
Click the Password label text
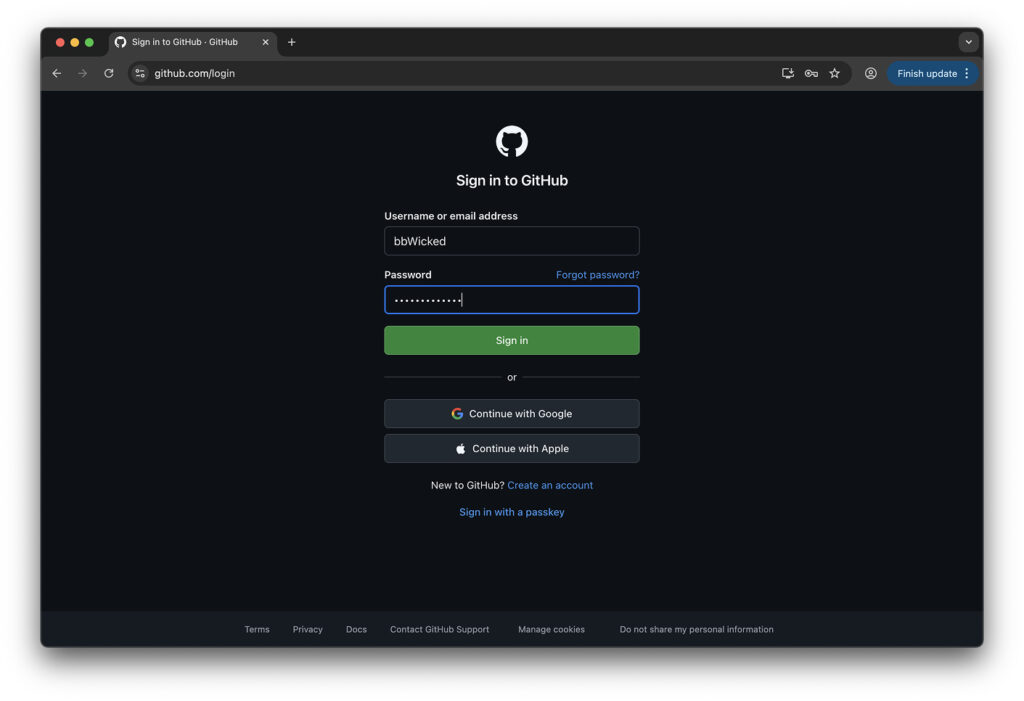click(x=408, y=274)
